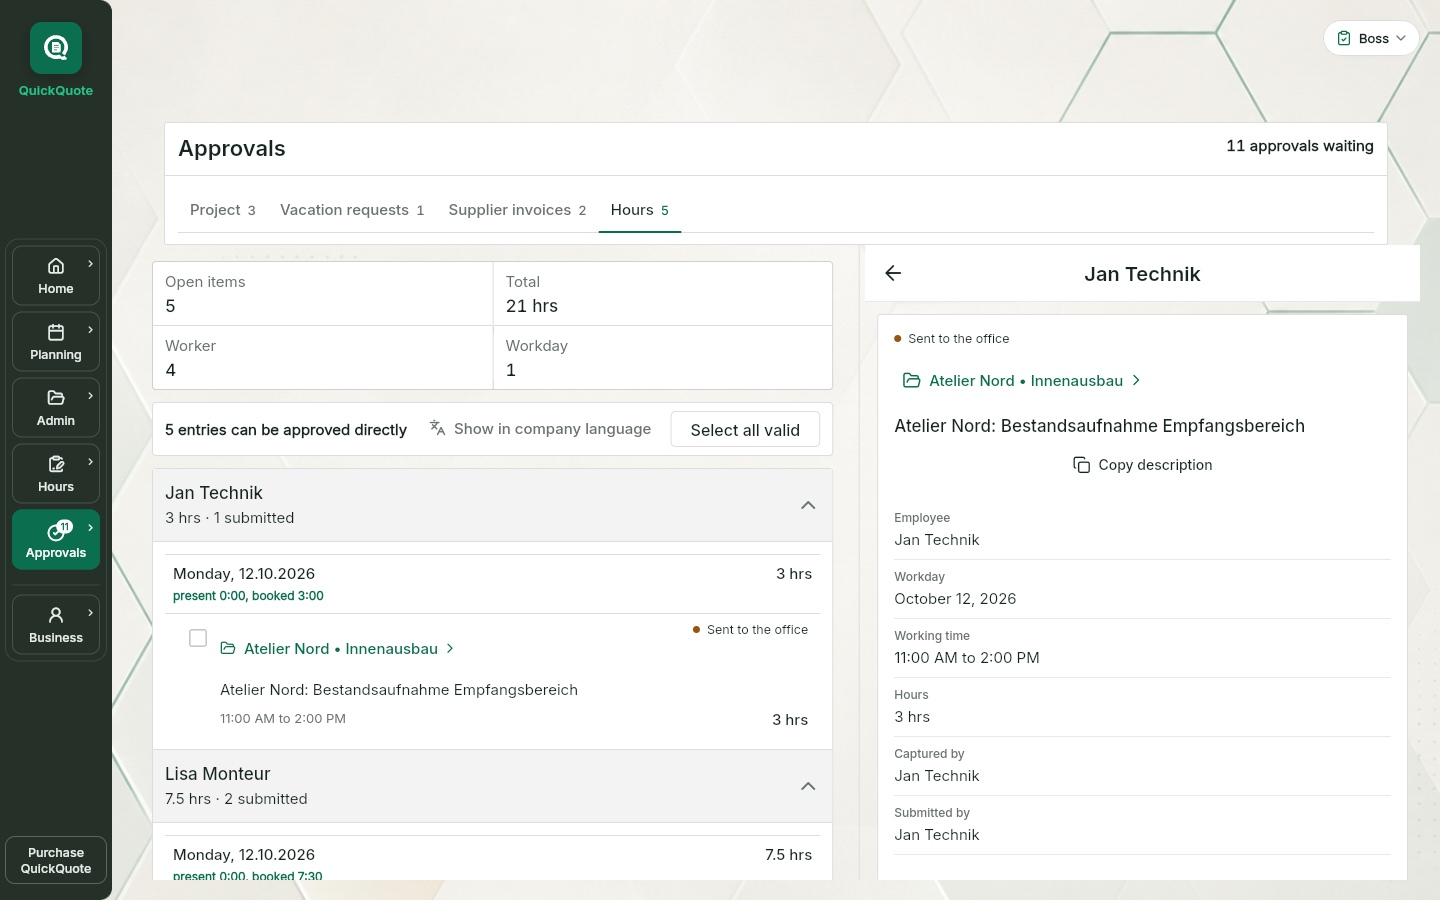Click the Open items summary card
This screenshot has width=1440, height=900.
323,294
